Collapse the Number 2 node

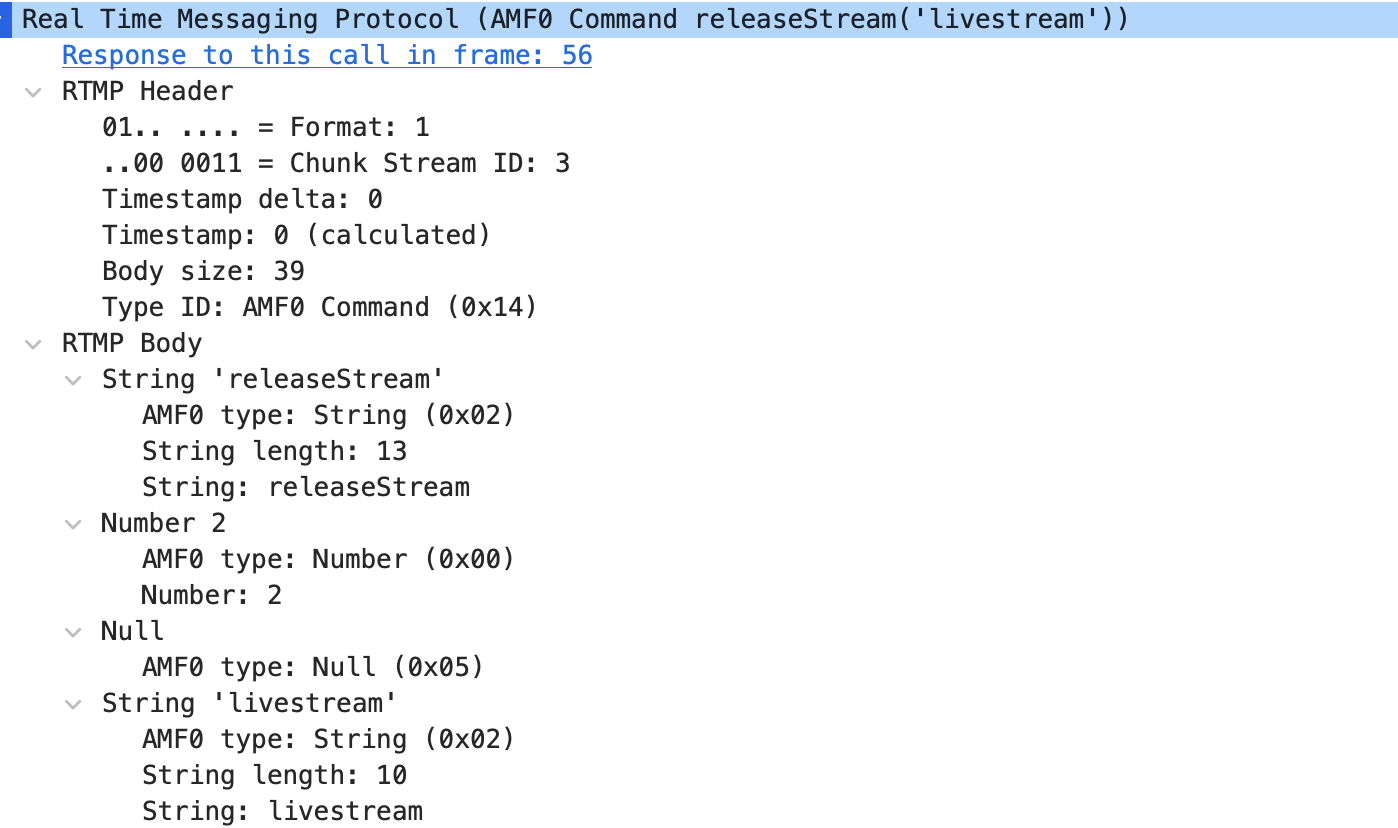[x=73, y=524]
